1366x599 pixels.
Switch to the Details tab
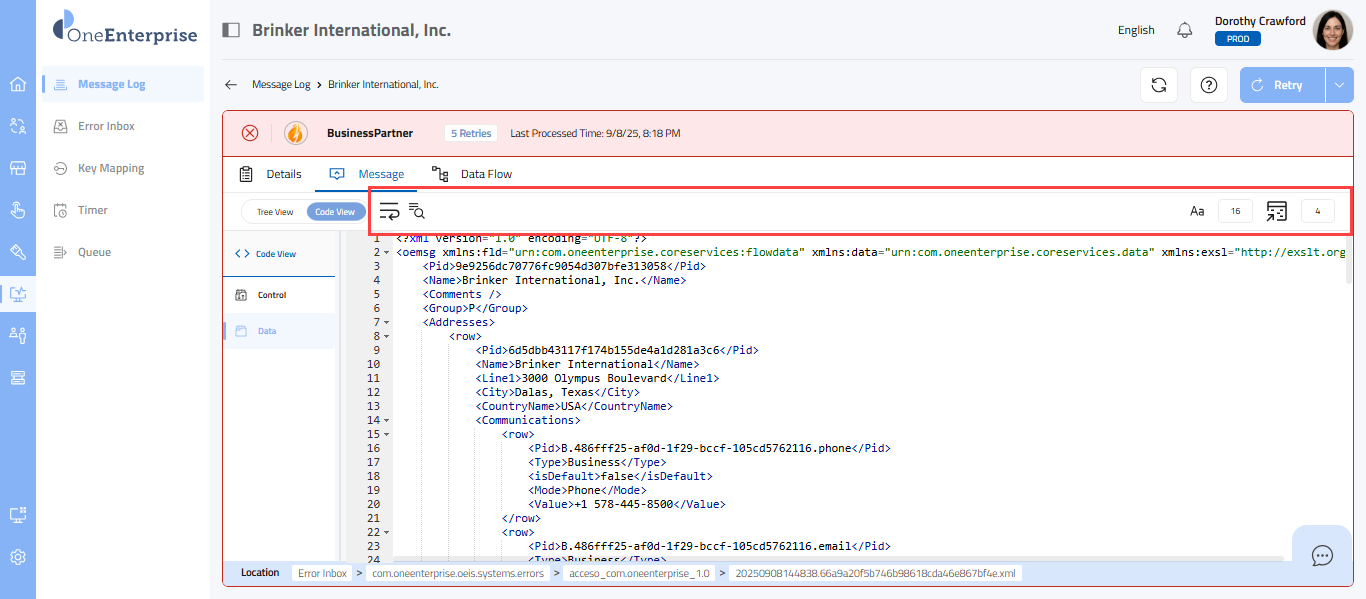[x=271, y=174]
